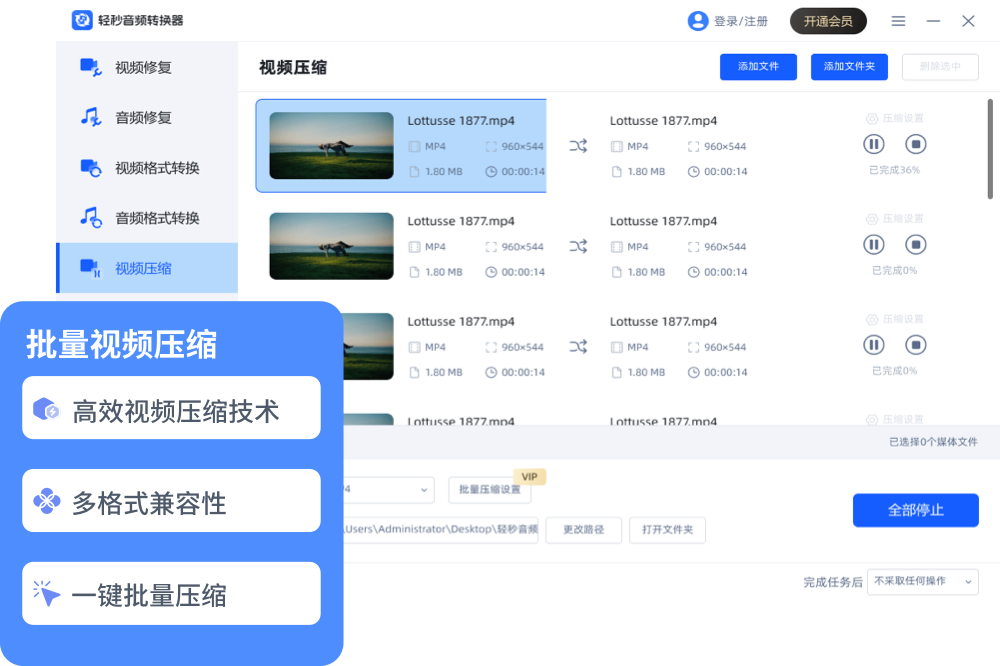
Task: Click the 批量视频压缩 title
Action: pyautogui.click(x=121, y=344)
